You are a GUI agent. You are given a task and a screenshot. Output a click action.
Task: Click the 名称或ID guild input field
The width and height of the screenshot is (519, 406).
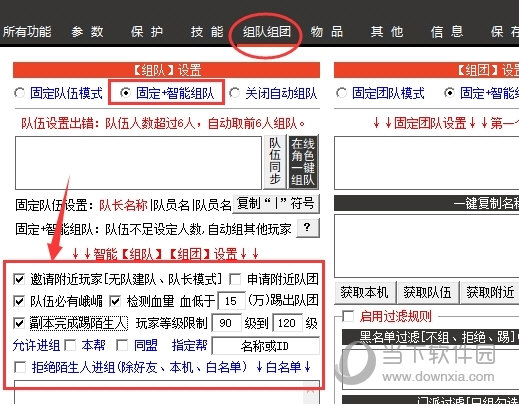pyautogui.click(x=265, y=346)
